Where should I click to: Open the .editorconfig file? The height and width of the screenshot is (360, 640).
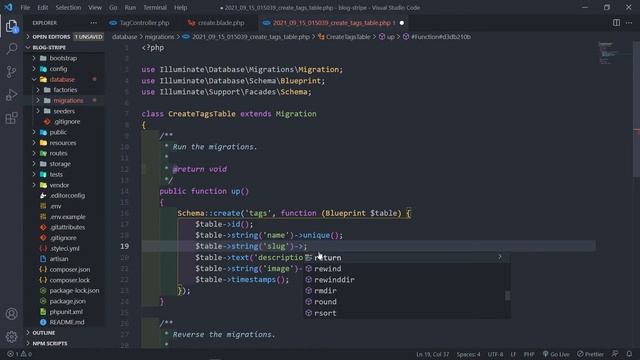(x=65, y=196)
